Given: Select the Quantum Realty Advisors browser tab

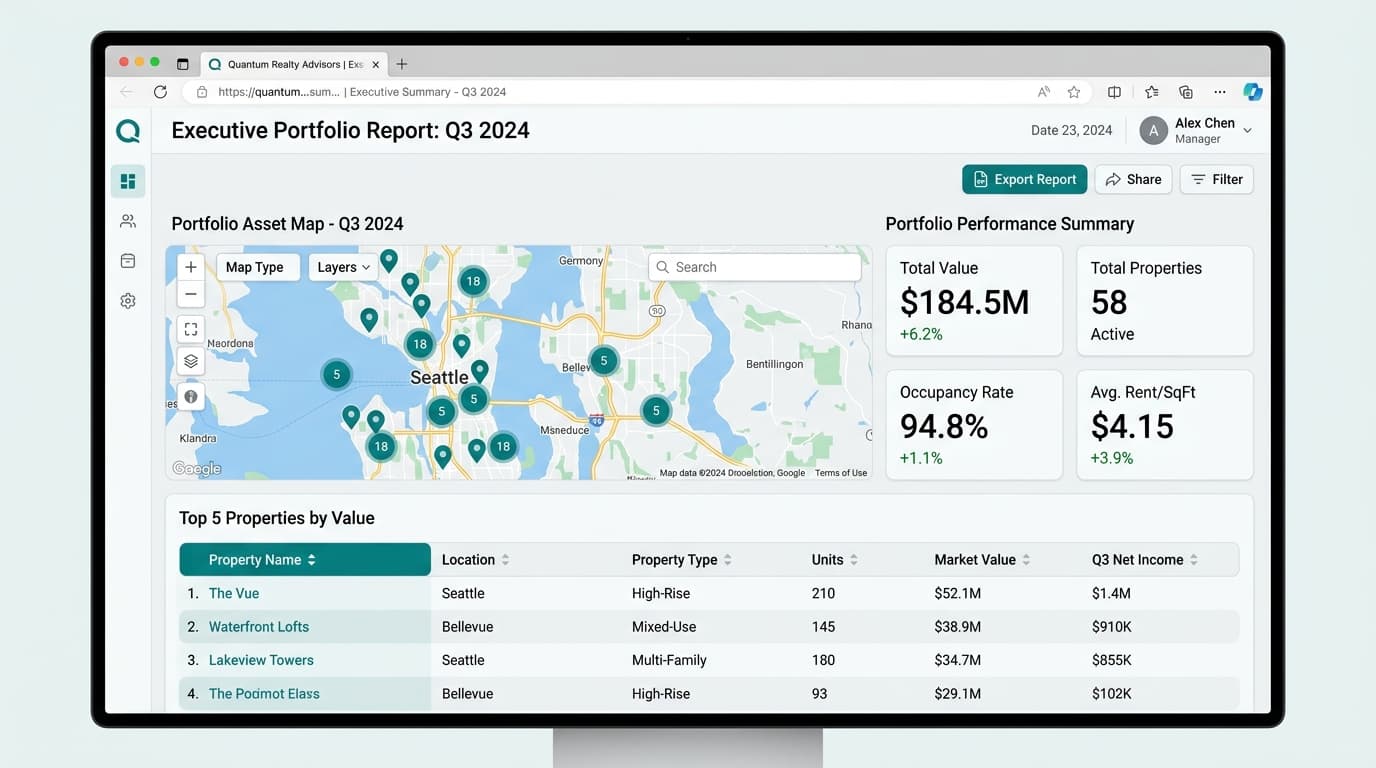Looking at the screenshot, I should [295, 64].
